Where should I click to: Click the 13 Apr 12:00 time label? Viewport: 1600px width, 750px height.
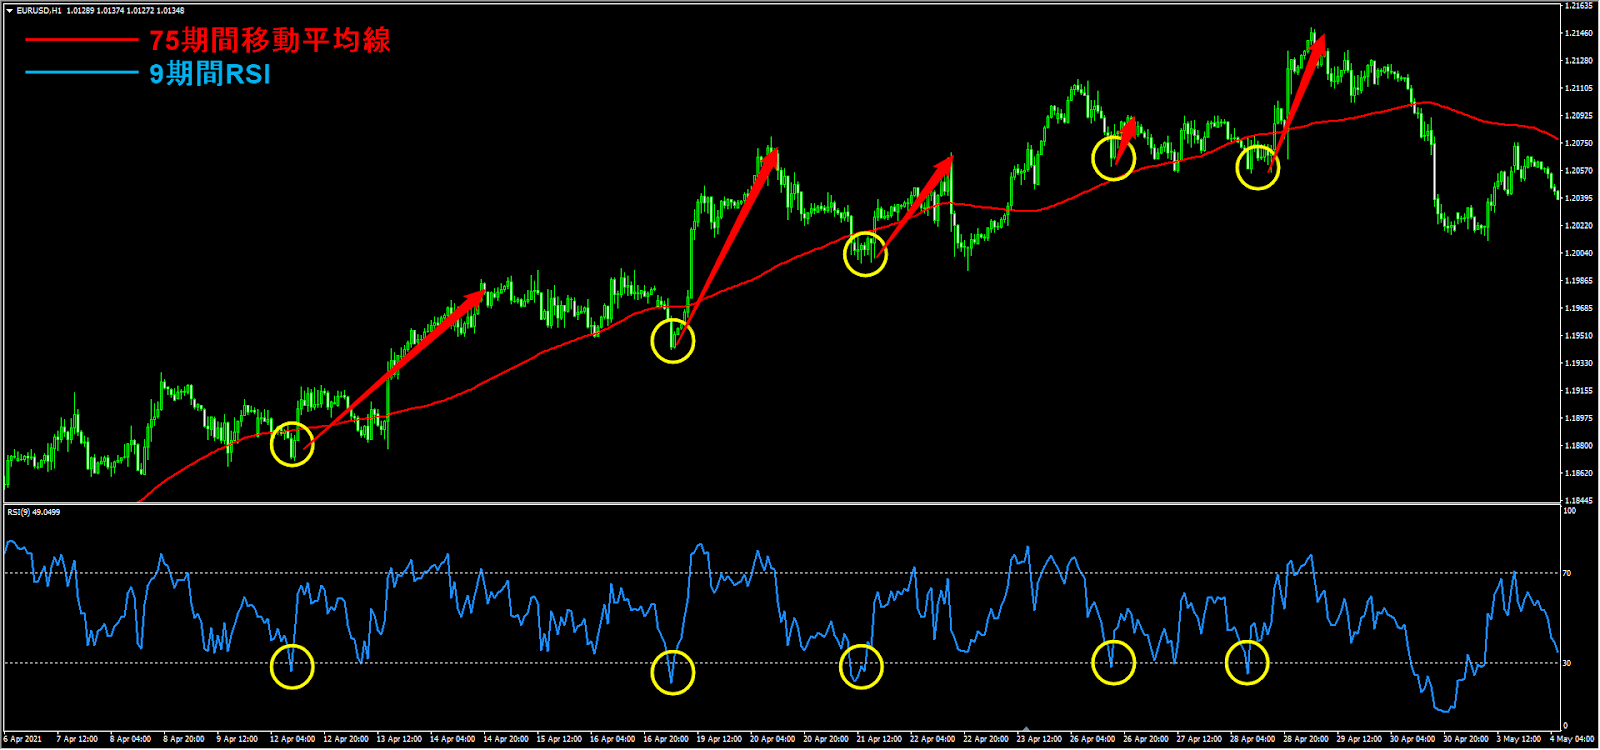399,739
